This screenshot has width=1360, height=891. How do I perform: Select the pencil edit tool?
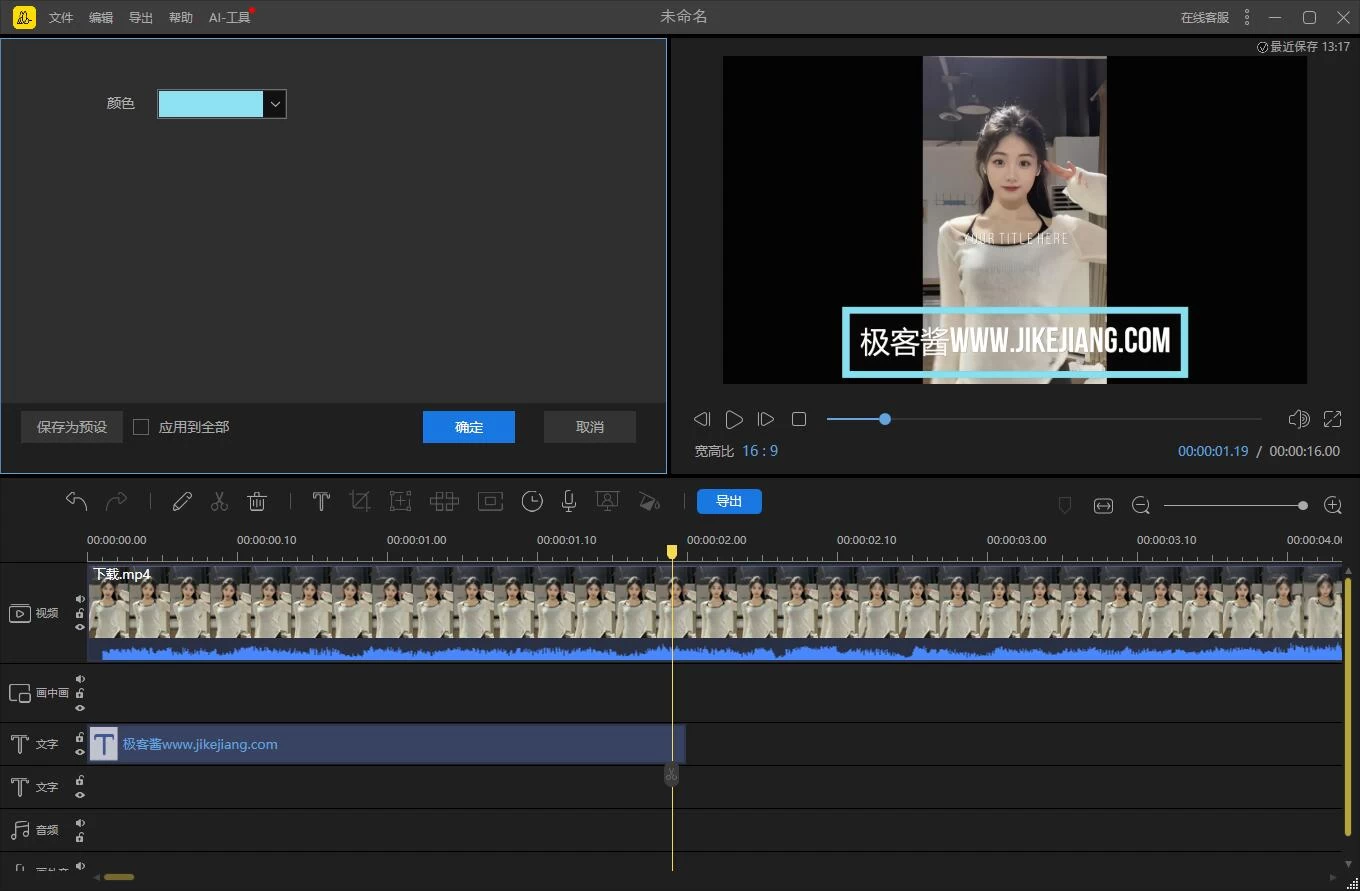click(181, 502)
